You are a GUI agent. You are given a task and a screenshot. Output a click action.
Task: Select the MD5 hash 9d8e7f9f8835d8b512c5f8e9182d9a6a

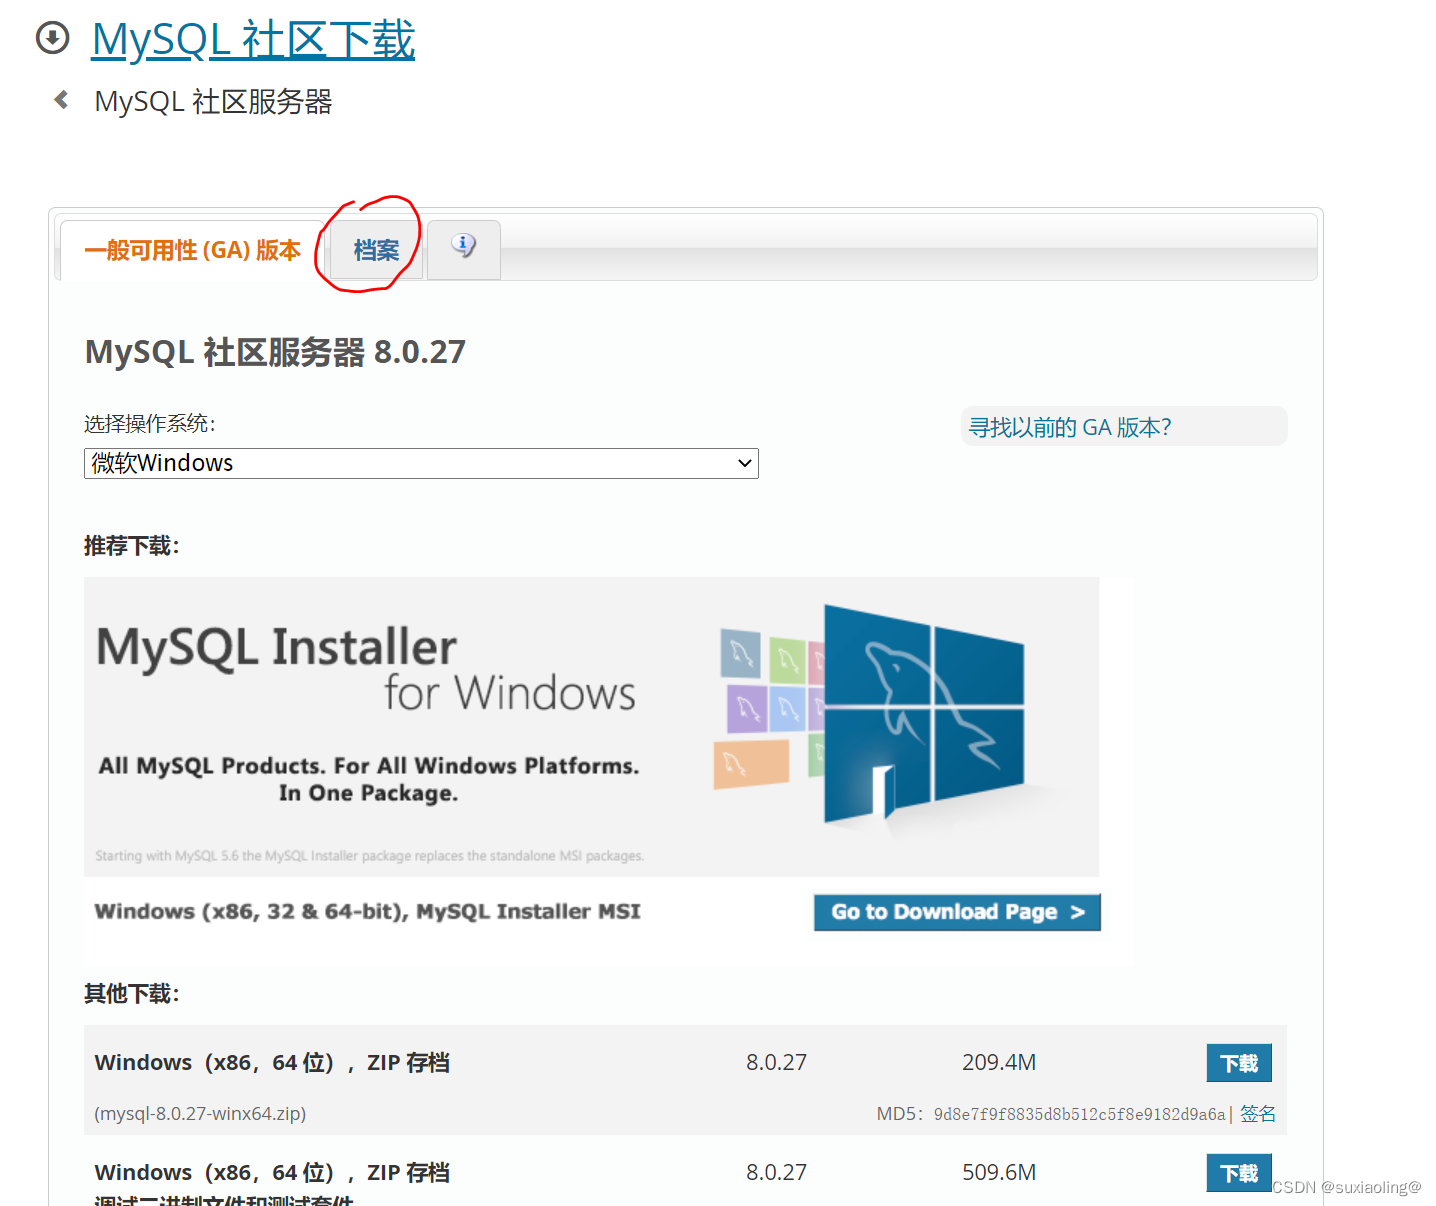(x=1079, y=1114)
